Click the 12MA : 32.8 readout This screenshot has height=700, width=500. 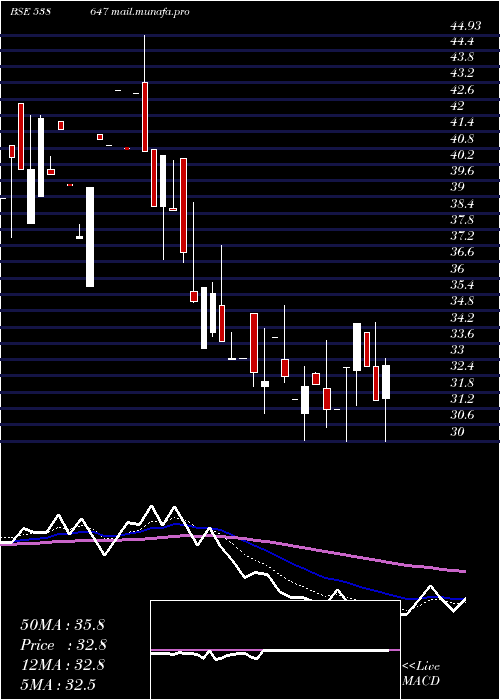62,665
